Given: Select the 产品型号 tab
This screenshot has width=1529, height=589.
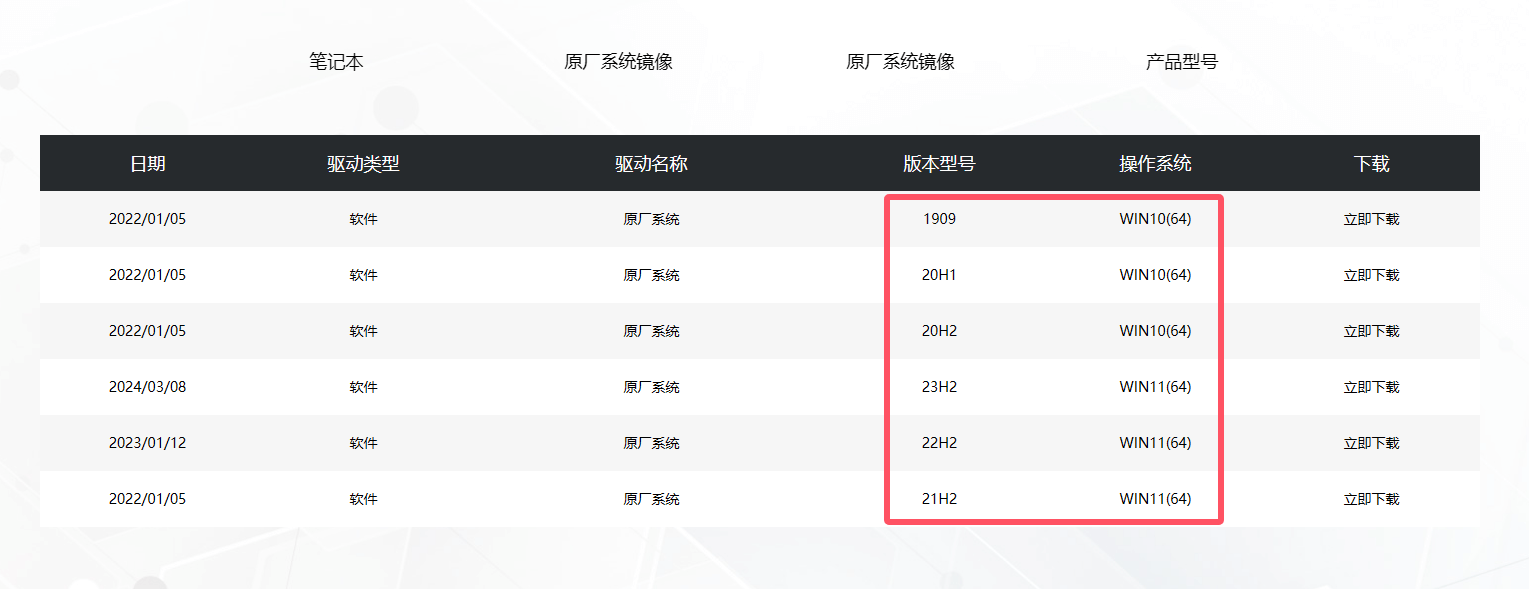Looking at the screenshot, I should [1182, 61].
